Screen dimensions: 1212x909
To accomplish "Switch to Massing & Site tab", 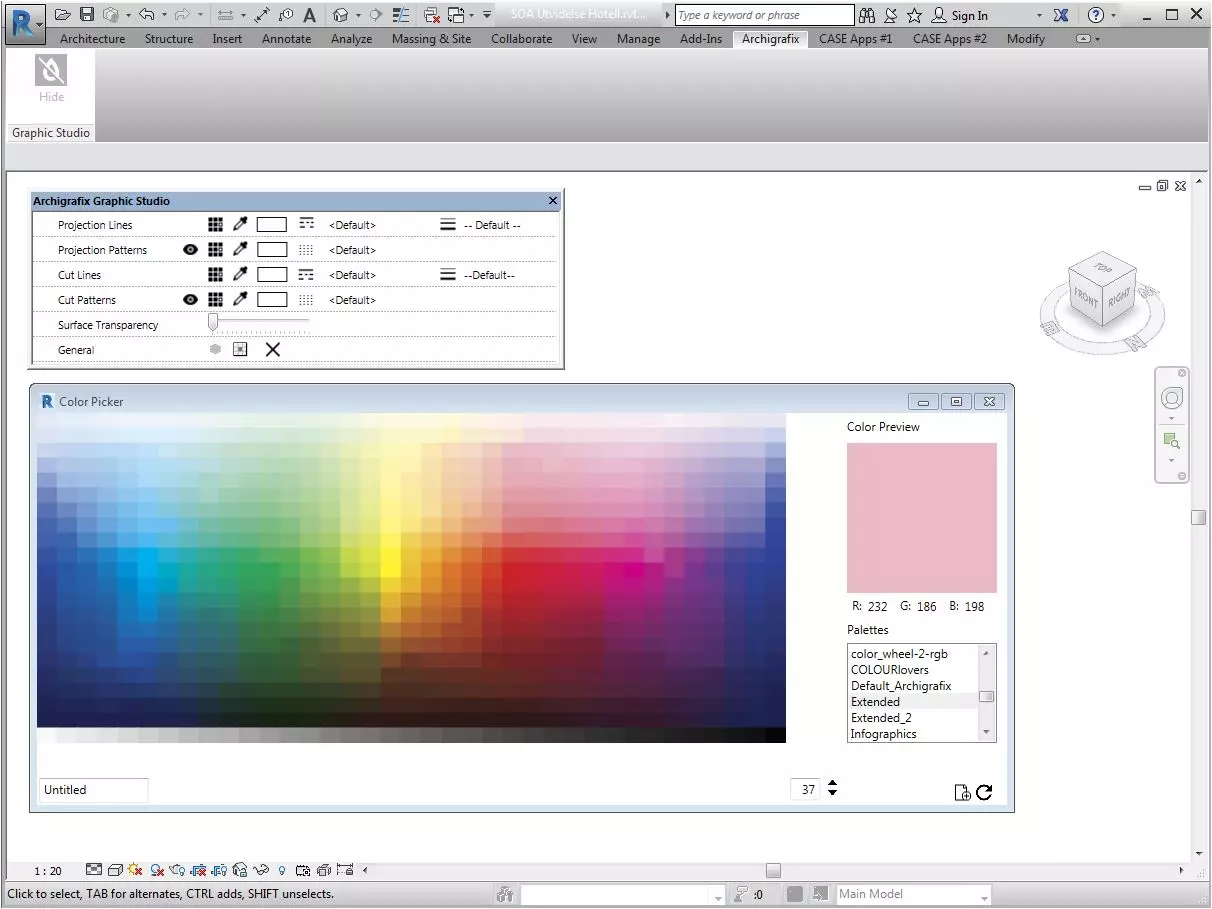I will (x=432, y=39).
